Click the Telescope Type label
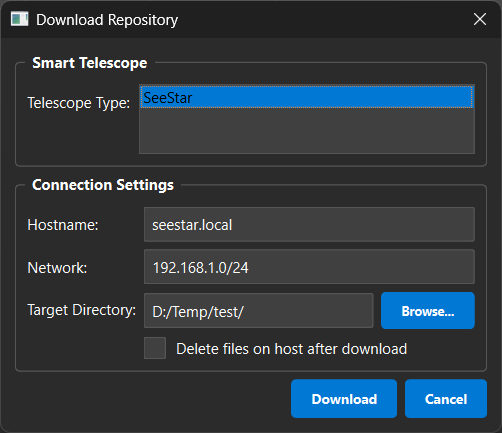Screen dimensions: 502x433 pyautogui.click(x=79, y=103)
